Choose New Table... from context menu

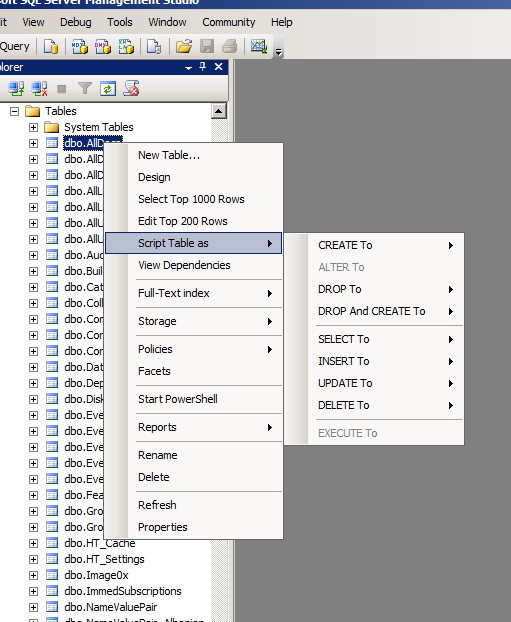coord(194,155)
